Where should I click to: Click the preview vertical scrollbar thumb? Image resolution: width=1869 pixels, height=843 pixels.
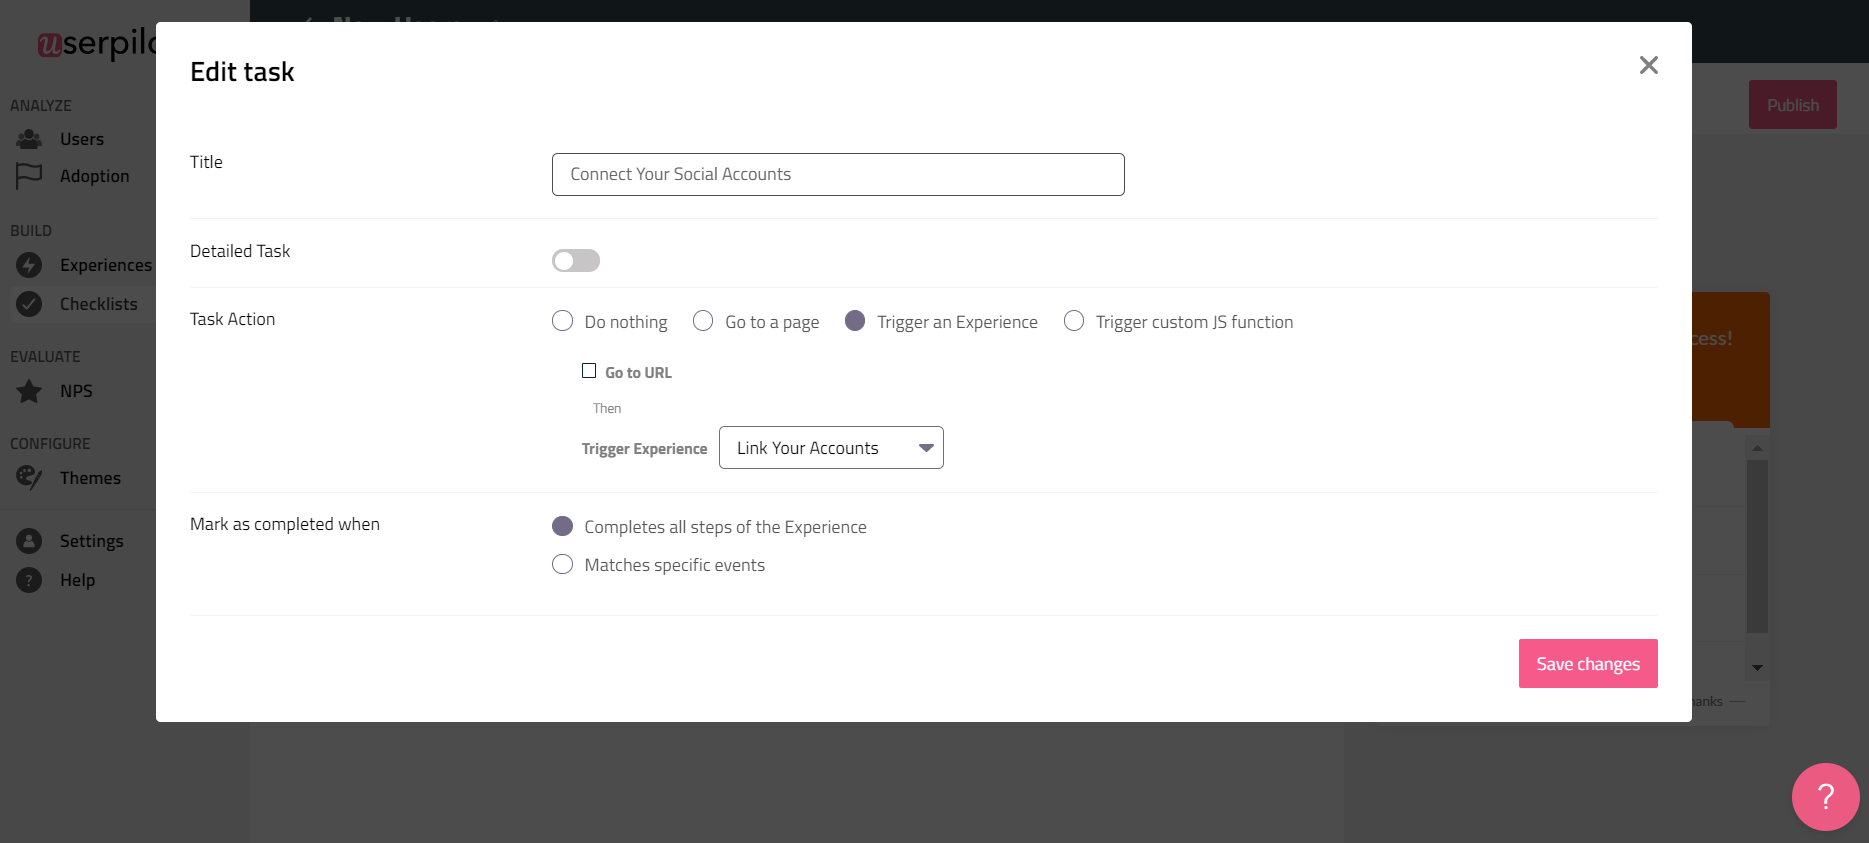(1757, 546)
